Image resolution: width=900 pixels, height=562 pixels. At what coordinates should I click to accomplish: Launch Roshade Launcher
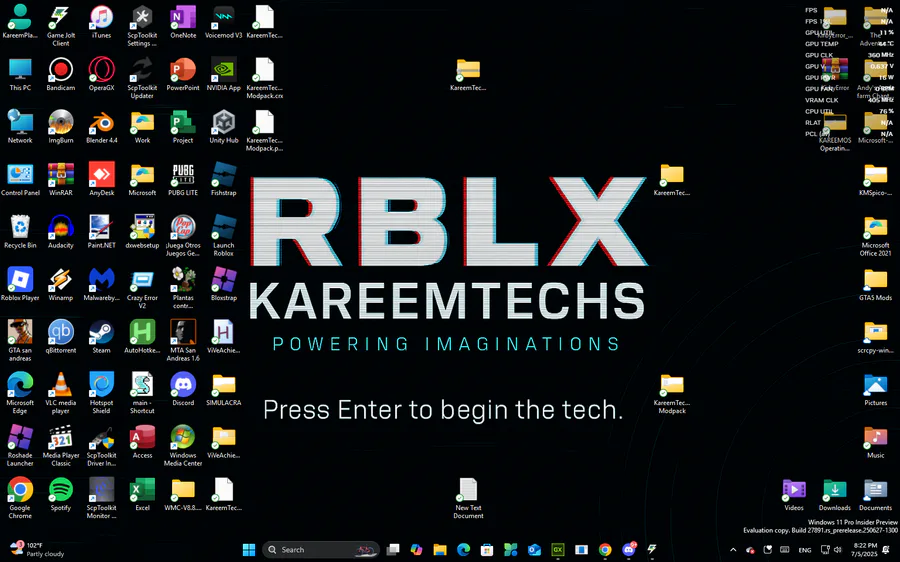pos(20,446)
